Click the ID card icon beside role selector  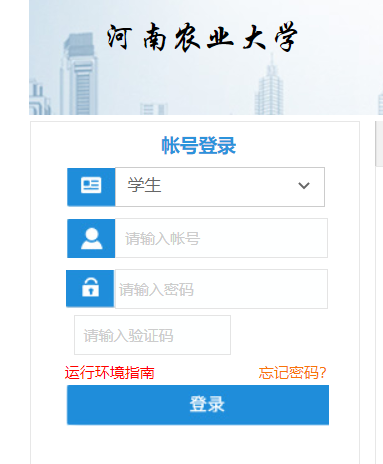click(91, 185)
